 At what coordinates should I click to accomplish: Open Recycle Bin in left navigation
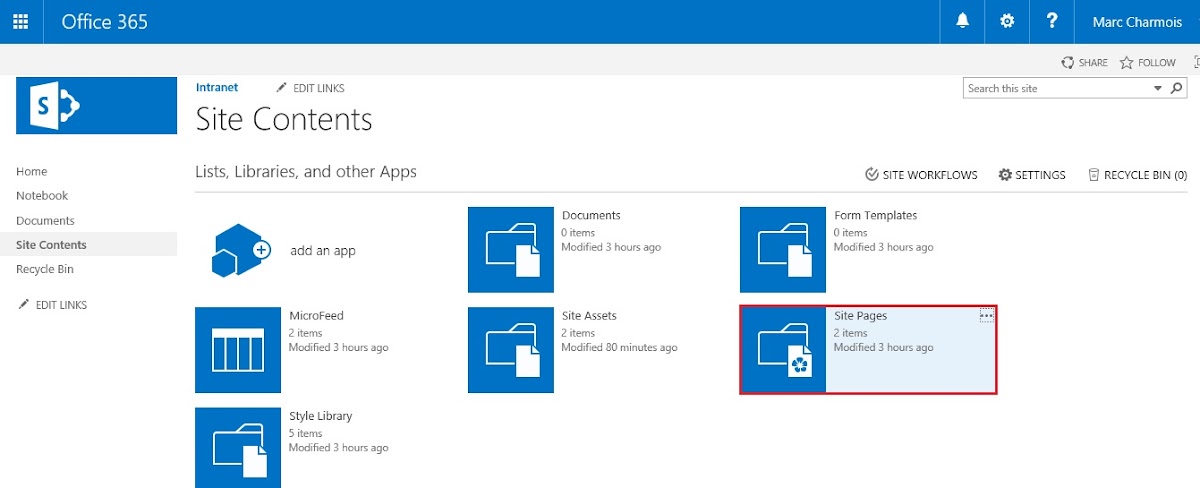click(45, 269)
